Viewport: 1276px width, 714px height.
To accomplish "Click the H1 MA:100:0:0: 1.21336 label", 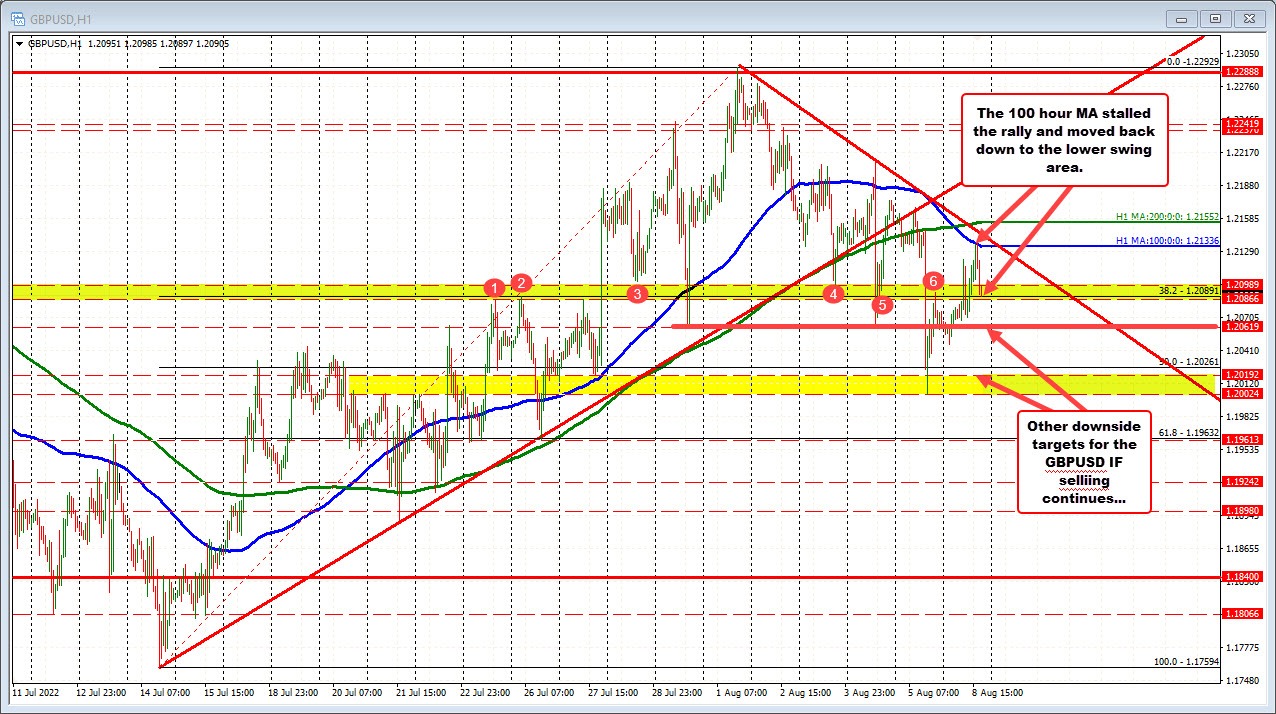I will (1167, 241).
